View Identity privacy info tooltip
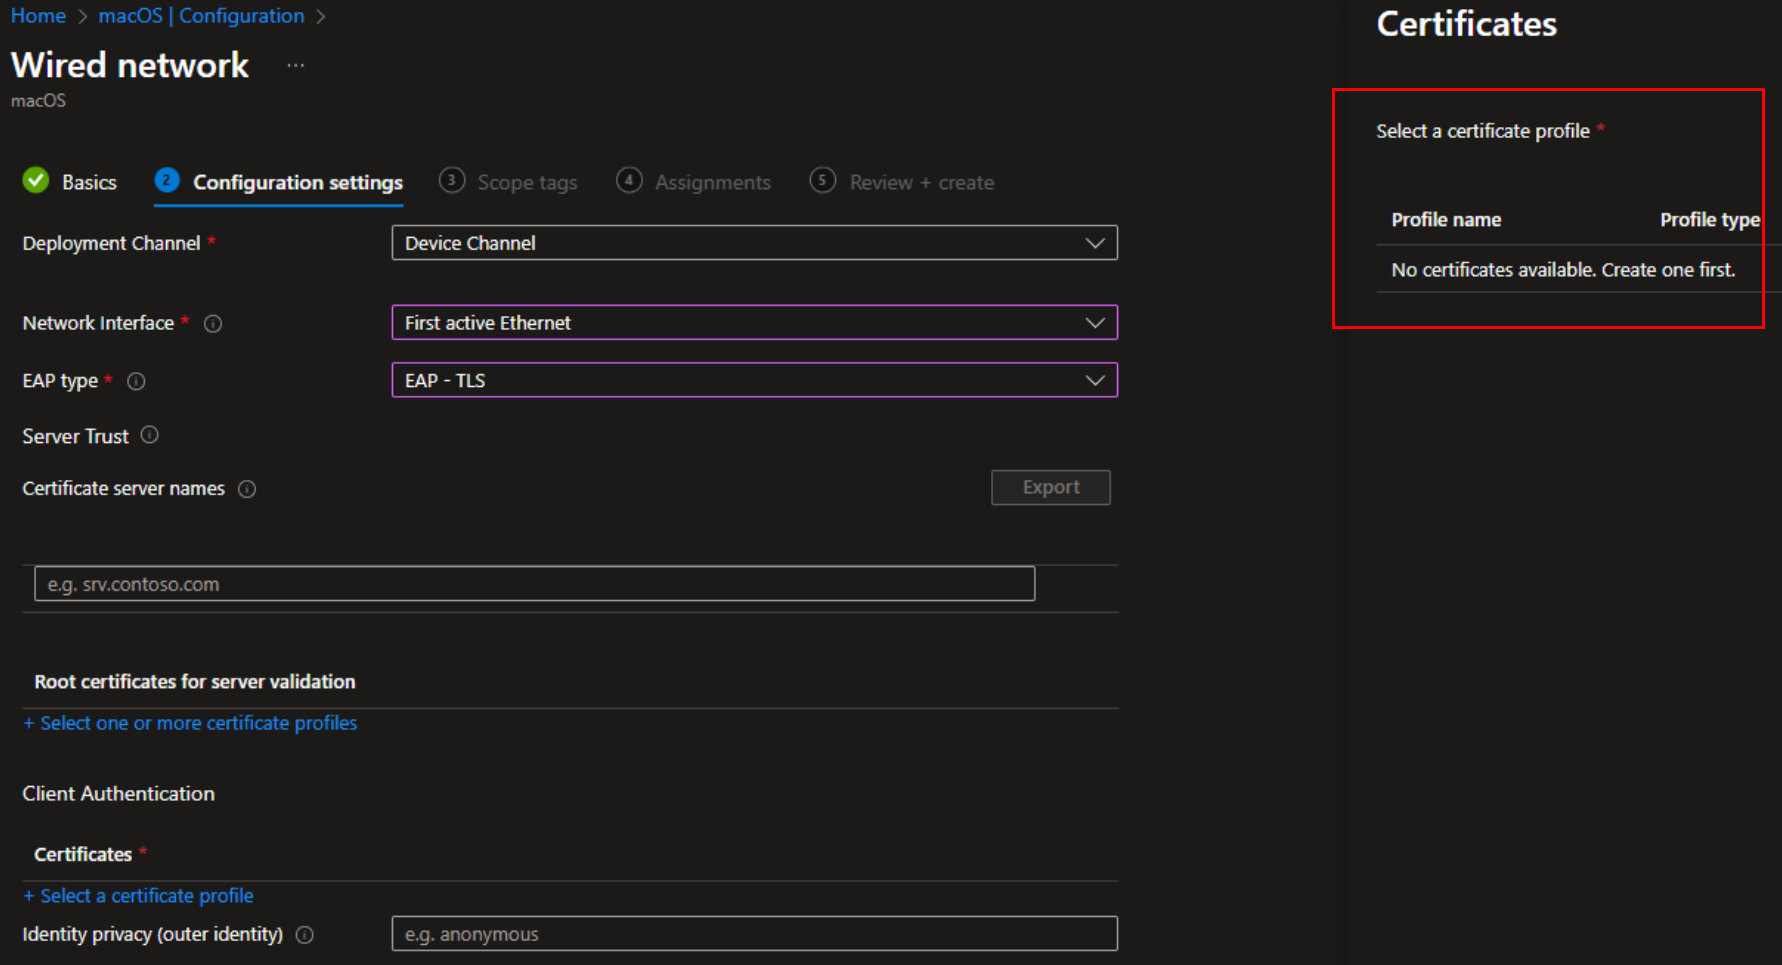The height and width of the screenshot is (965, 1782). click(x=305, y=934)
